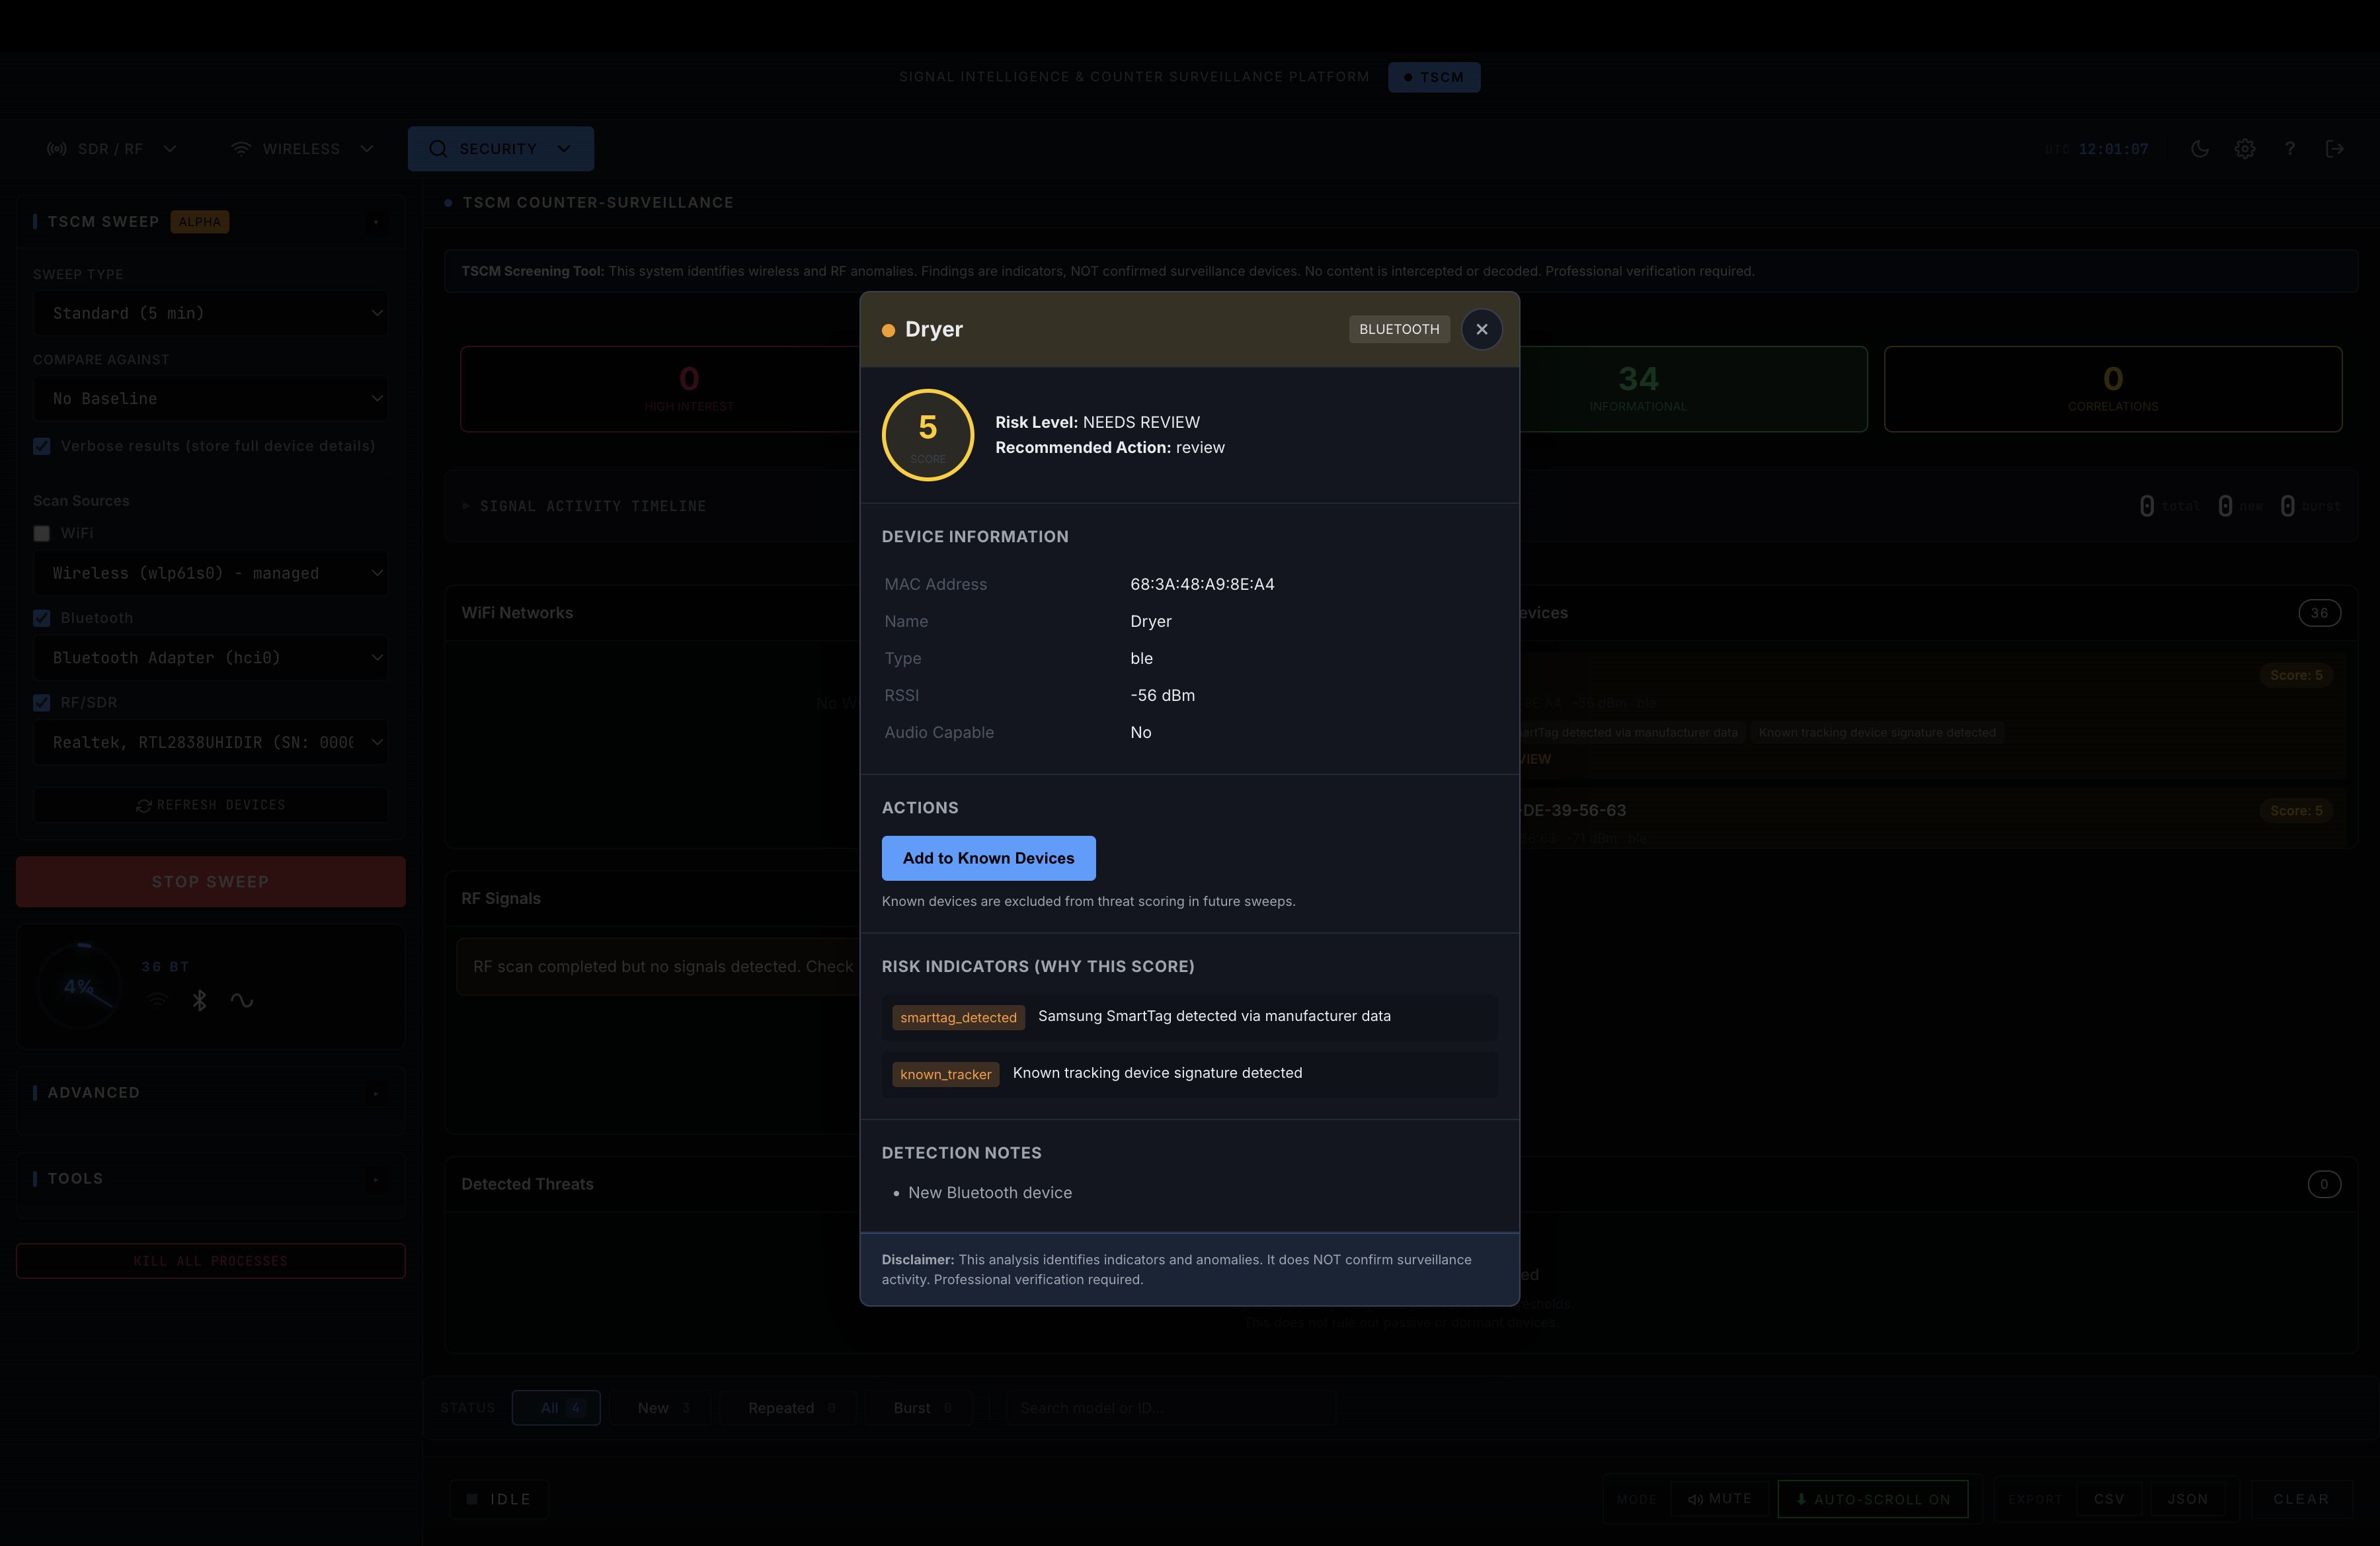The height and width of the screenshot is (1546, 2380).
Task: Click the score 5 circle badge
Action: (927, 435)
